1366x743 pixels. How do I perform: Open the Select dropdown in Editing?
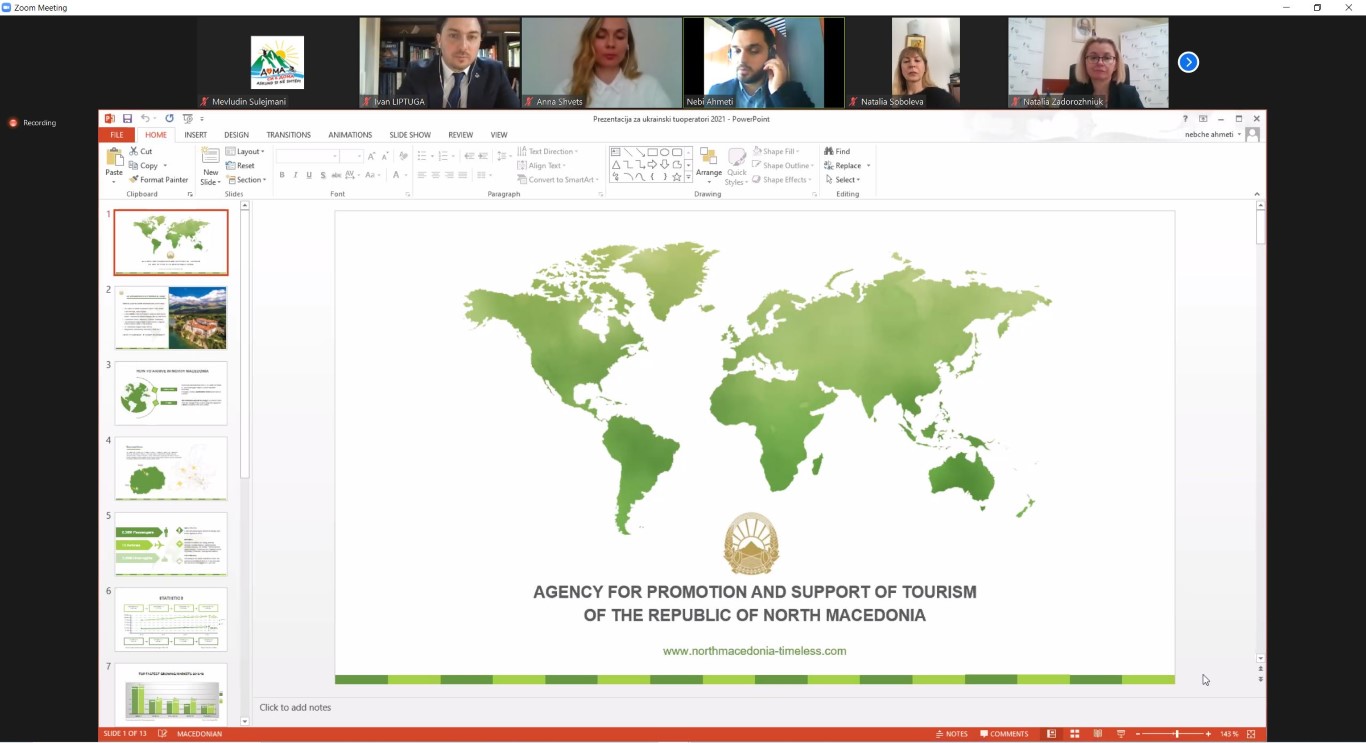coord(843,180)
